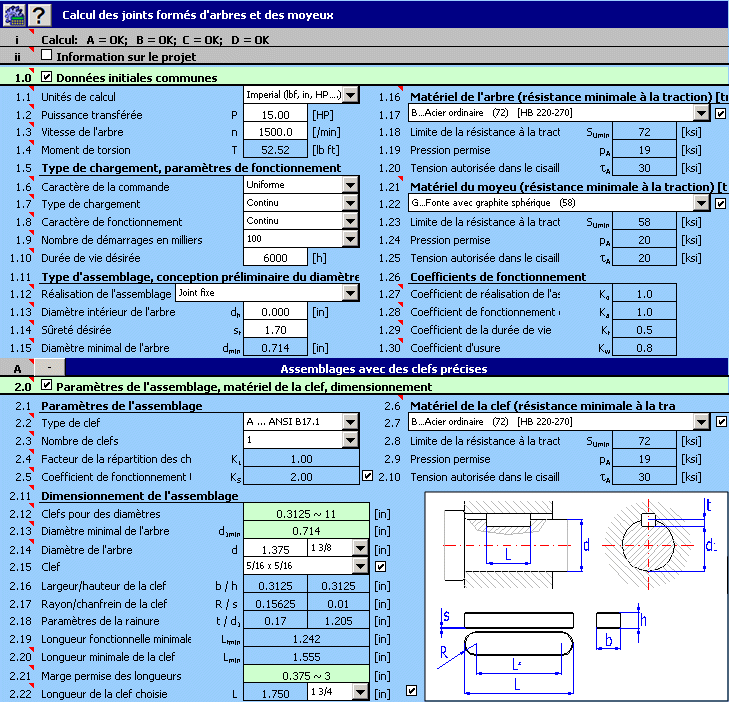Toggle checkbox beside Matériel du moyeu dropdown
Screen dimensions: 729x702
tap(720, 203)
